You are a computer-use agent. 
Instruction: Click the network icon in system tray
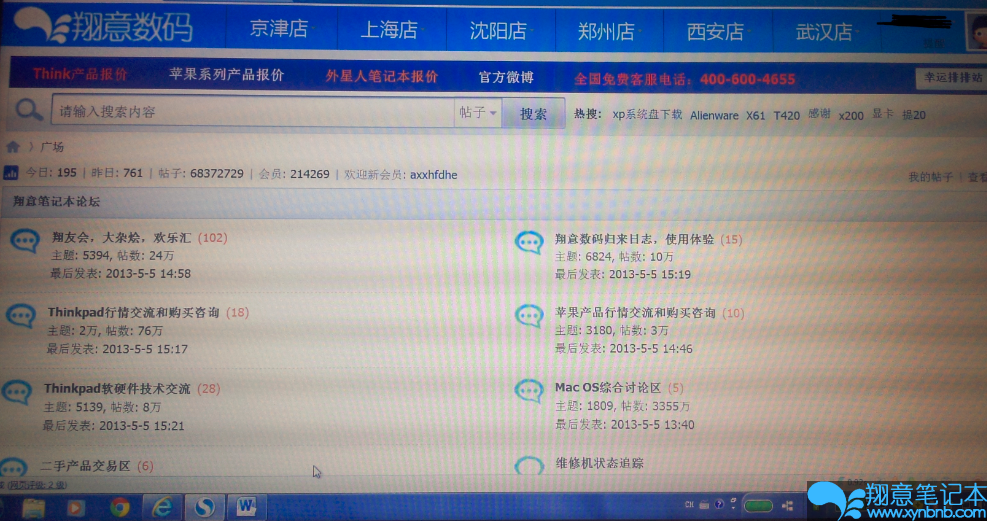(787, 506)
